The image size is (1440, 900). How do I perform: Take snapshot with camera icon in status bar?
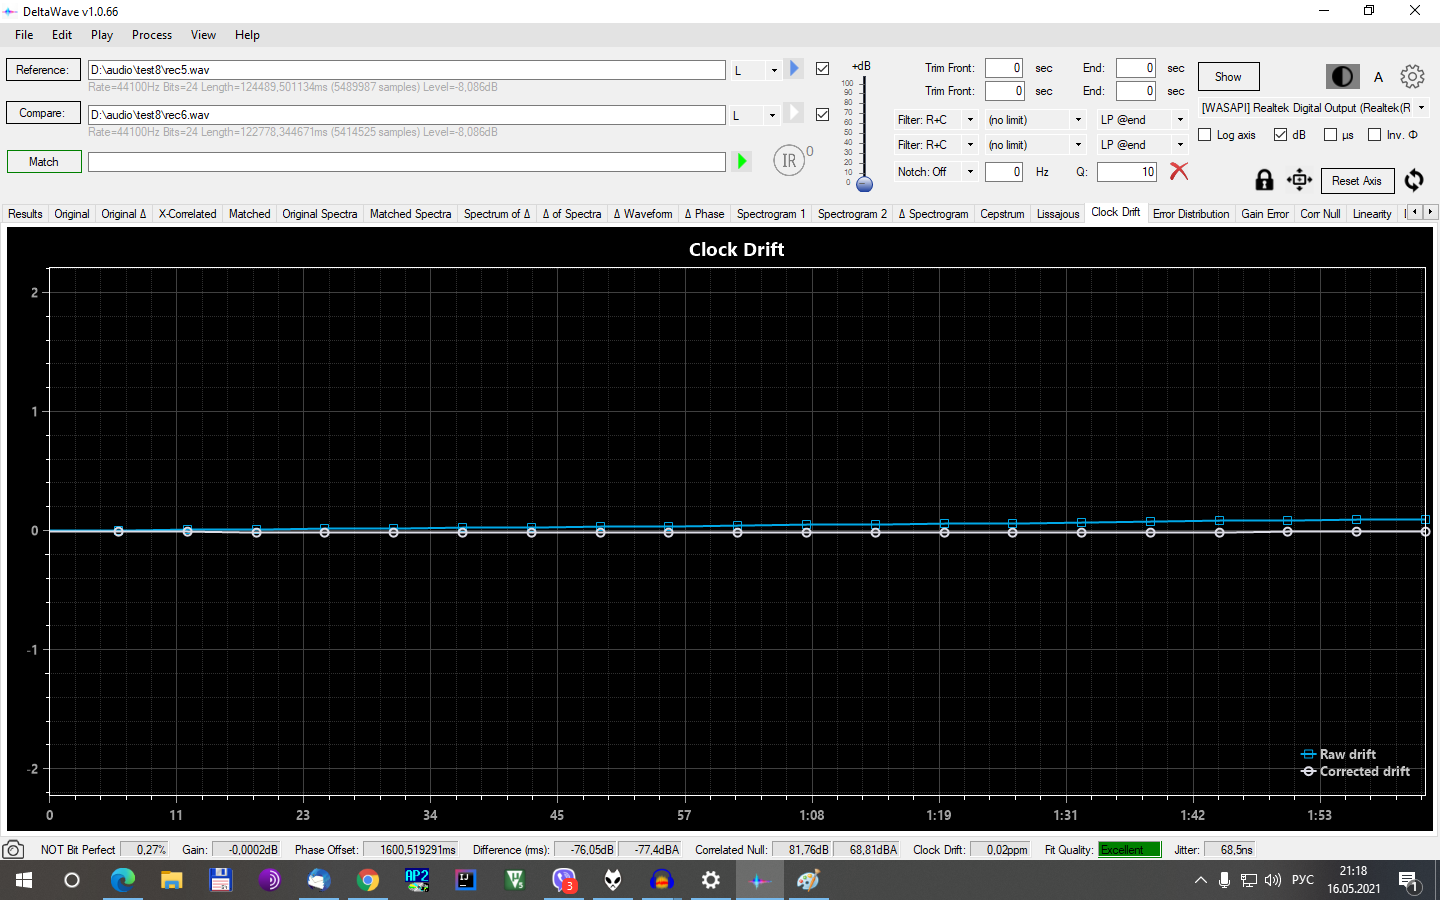(x=13, y=849)
